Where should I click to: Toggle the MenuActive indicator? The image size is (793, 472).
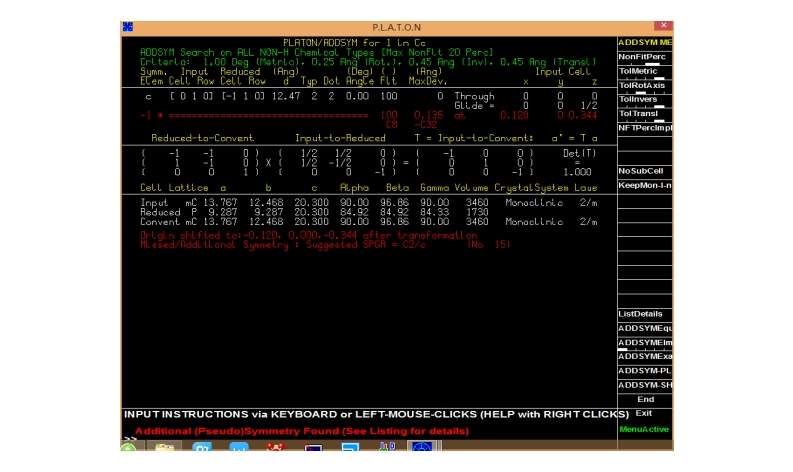(x=644, y=429)
